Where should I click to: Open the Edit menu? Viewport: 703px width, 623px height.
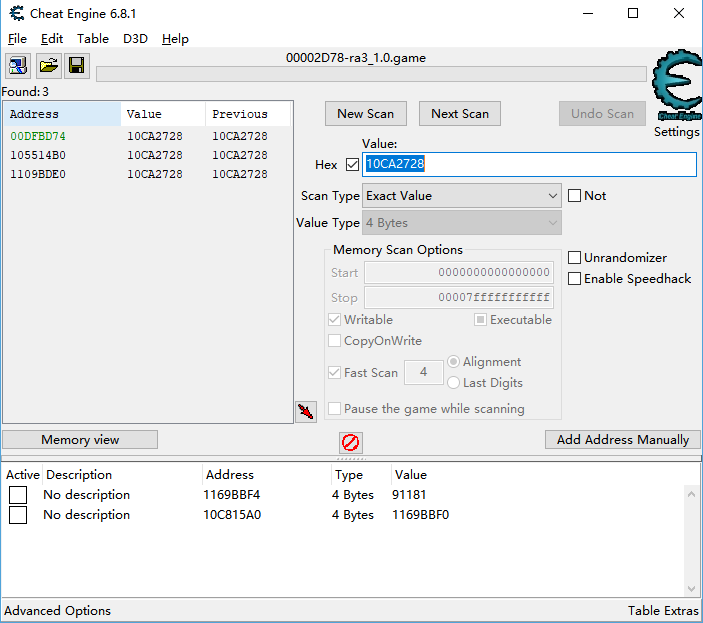tap(52, 39)
